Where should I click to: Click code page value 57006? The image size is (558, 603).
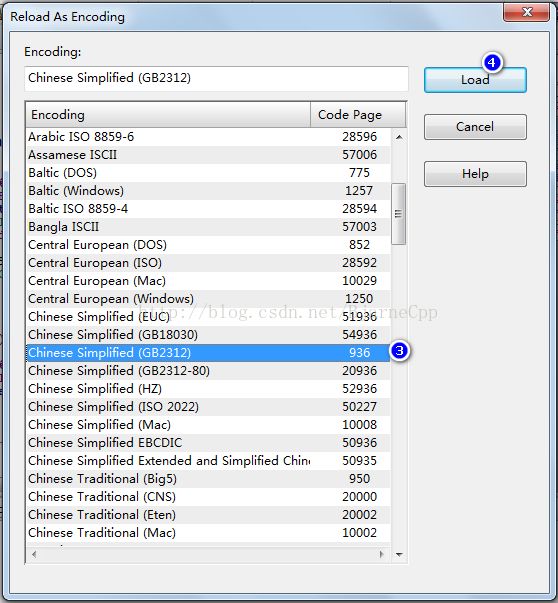pyautogui.click(x=360, y=155)
